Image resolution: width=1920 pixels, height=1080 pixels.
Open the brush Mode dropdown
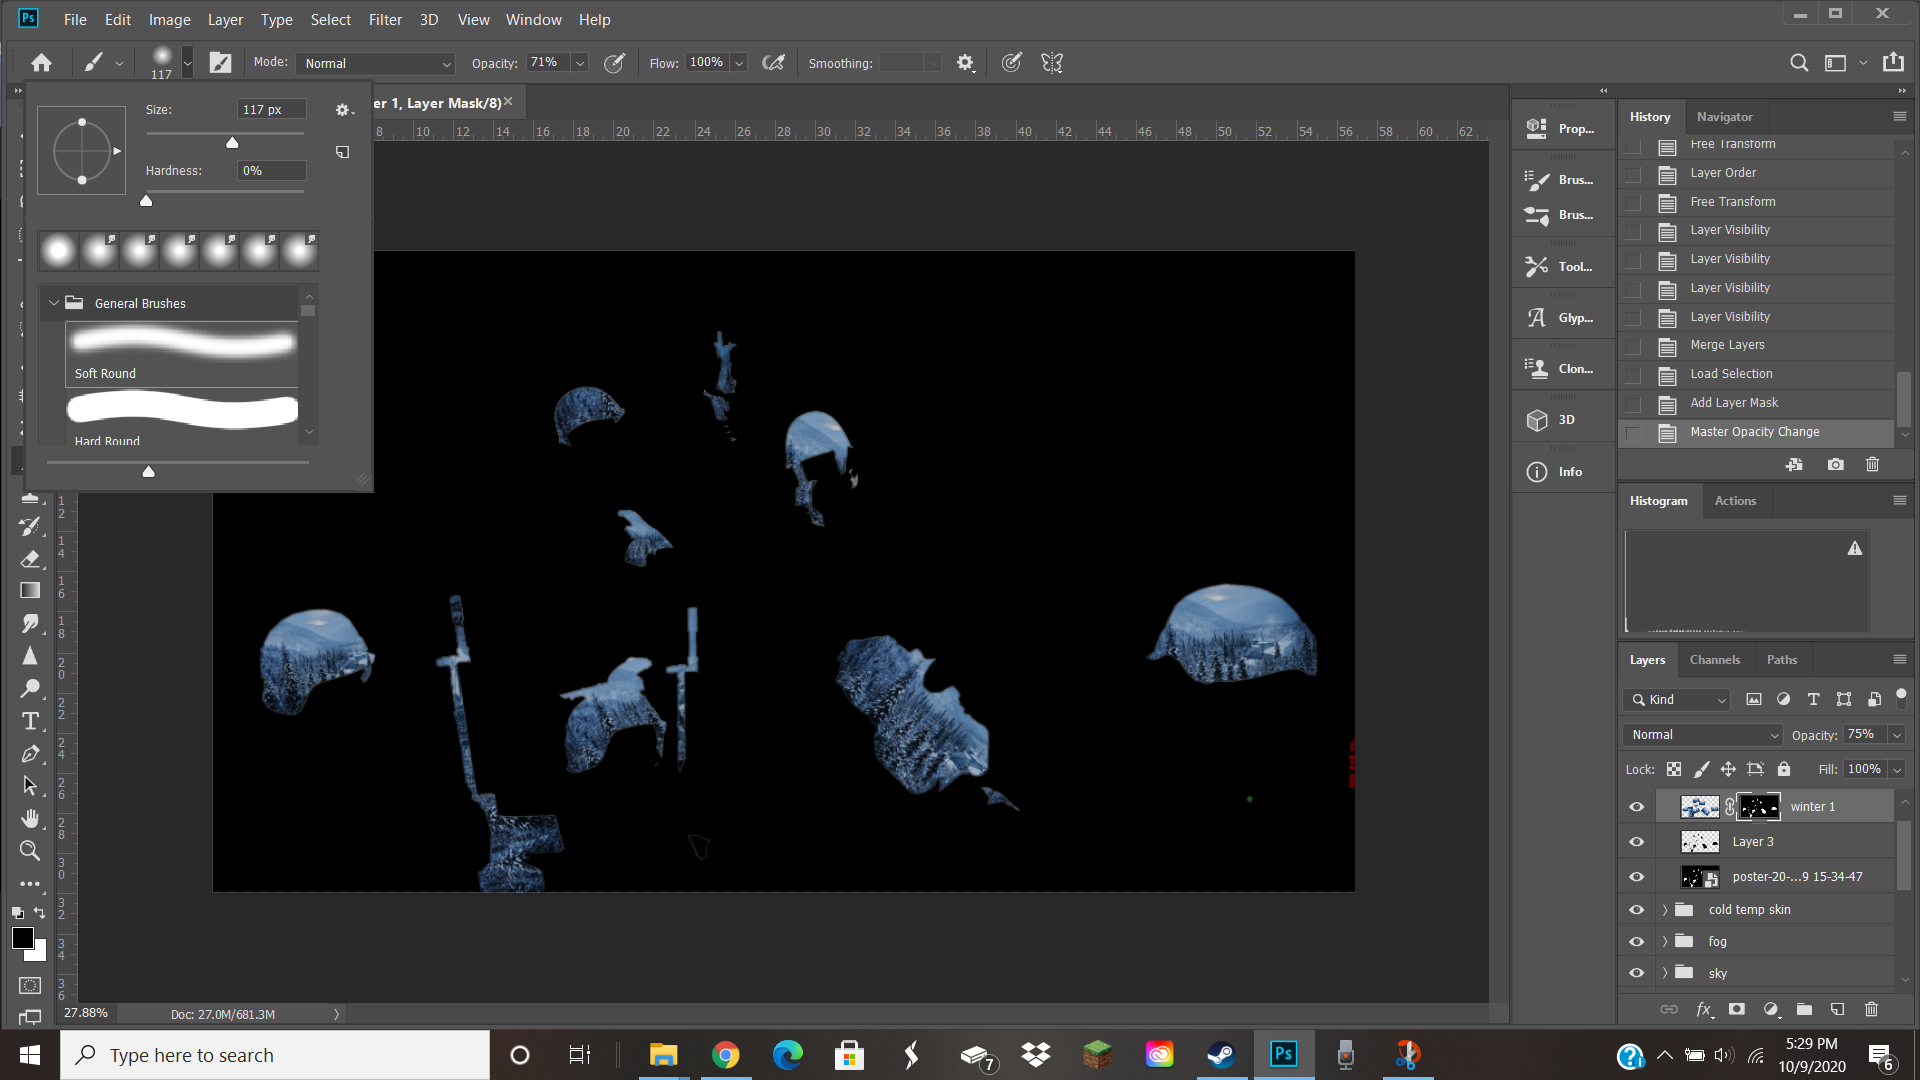tap(376, 63)
